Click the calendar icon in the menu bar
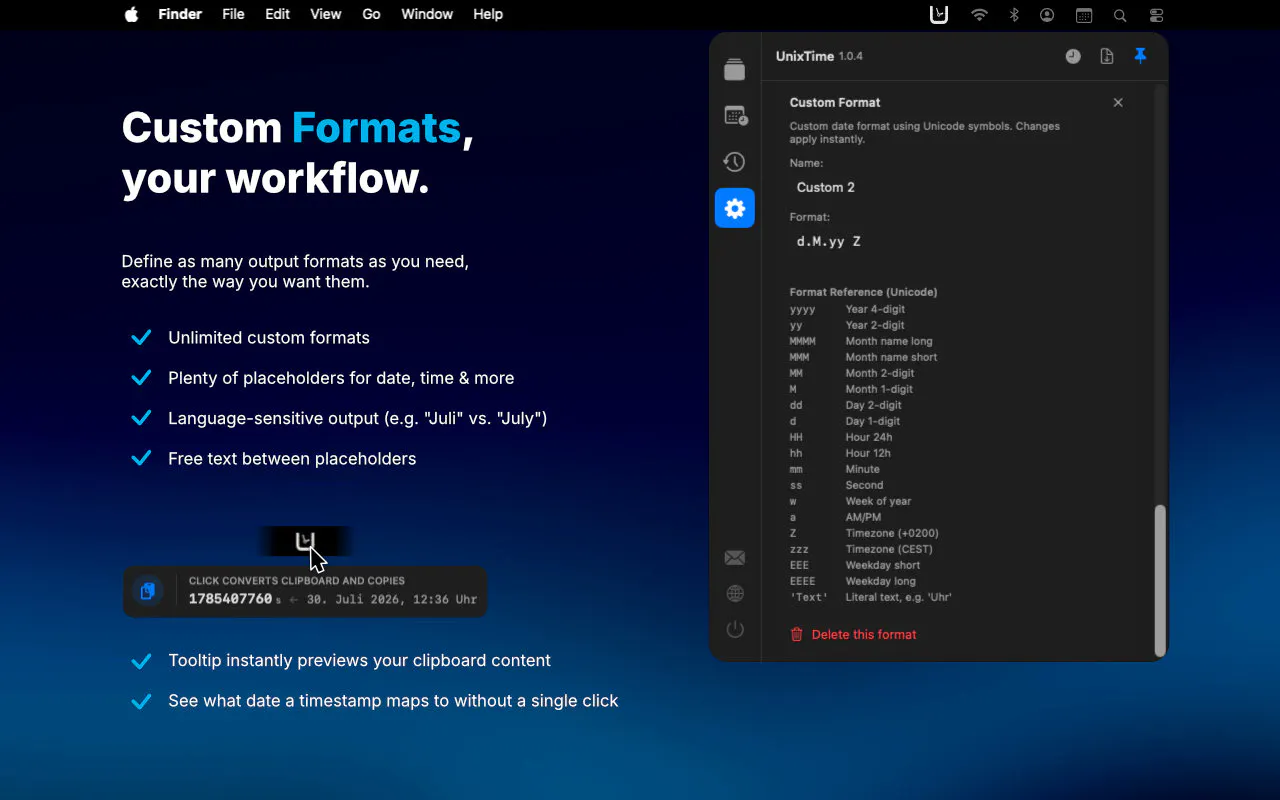1280x800 pixels. click(1084, 14)
